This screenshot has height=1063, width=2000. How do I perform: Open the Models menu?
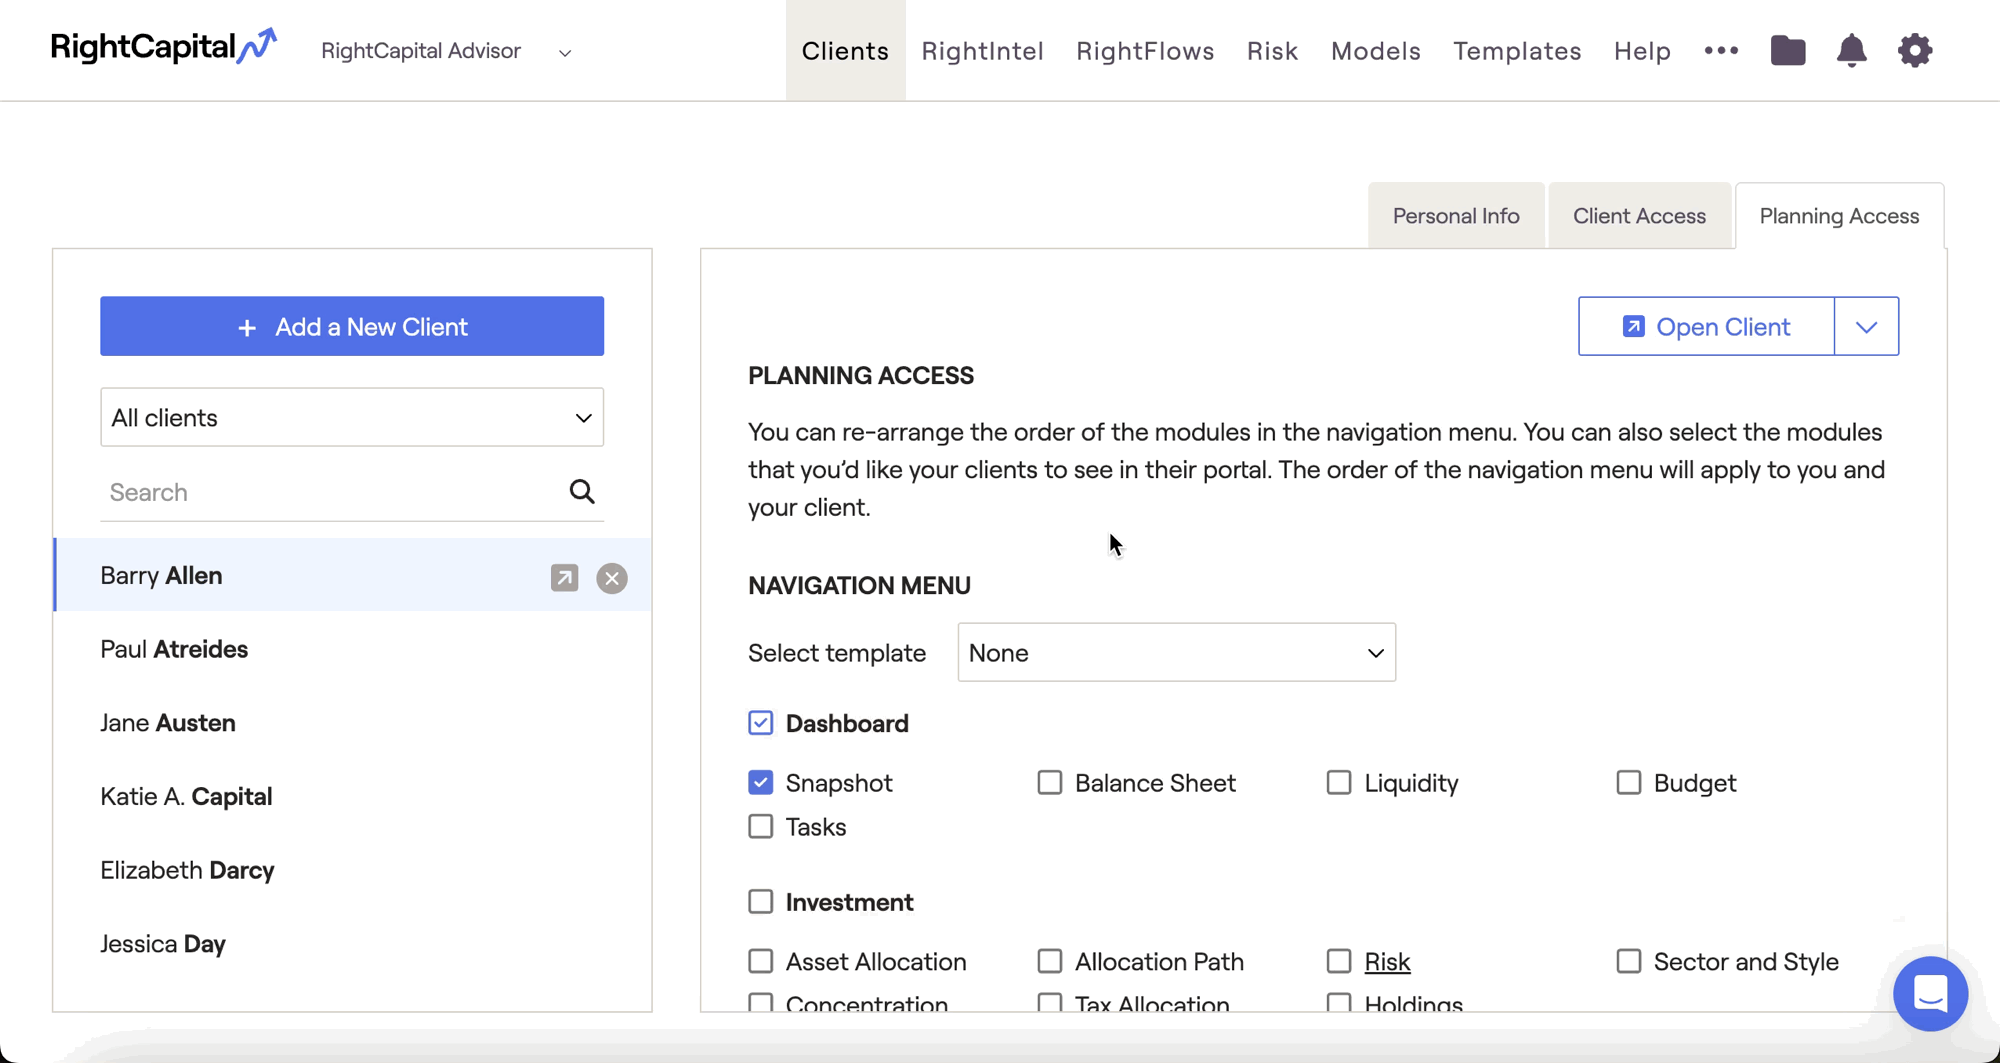point(1375,50)
